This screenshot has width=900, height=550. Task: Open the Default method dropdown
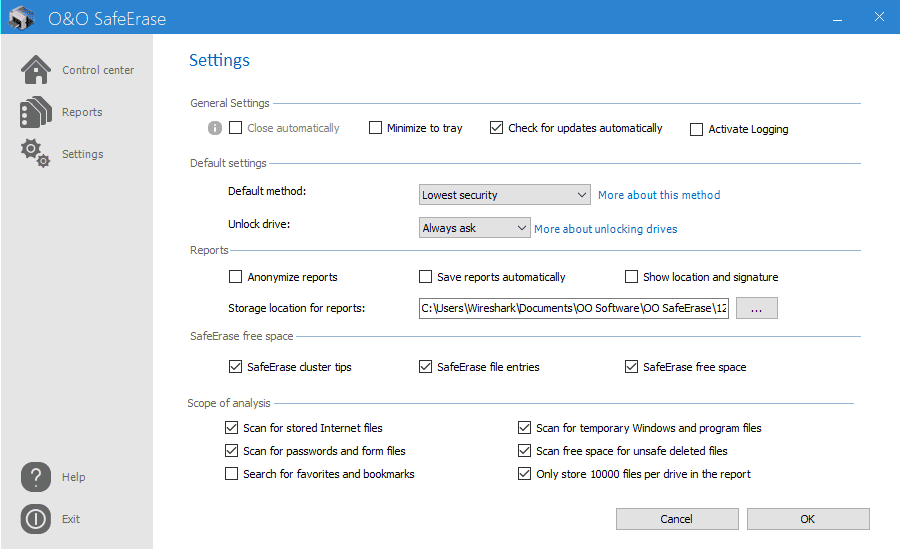(x=505, y=195)
